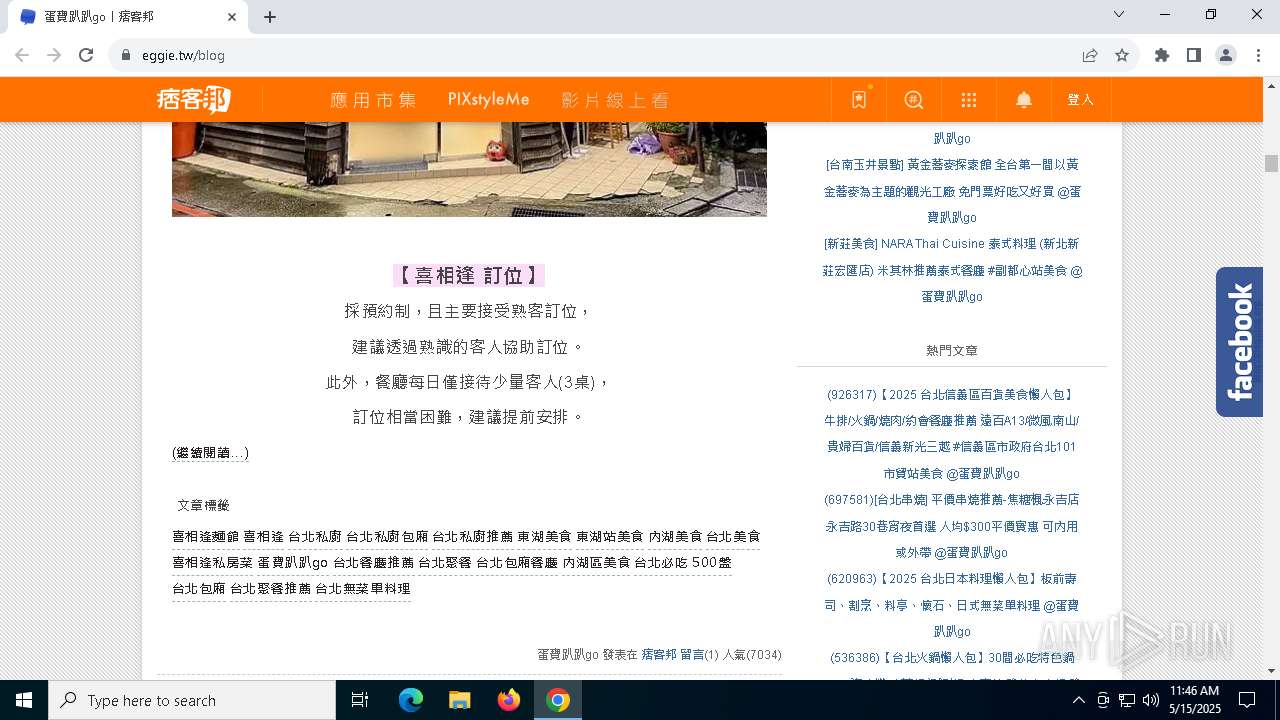
Task: Open the 2025 台北信義區百貨美食懶人包 article
Action: click(x=951, y=434)
